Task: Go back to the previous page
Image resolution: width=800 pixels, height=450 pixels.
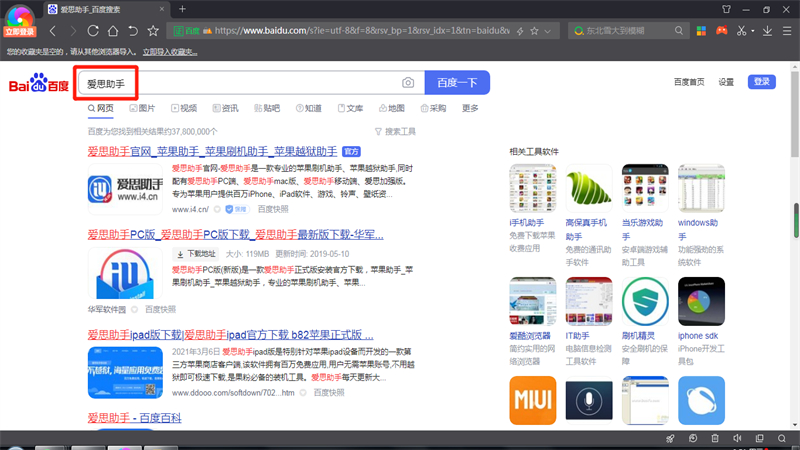Action: point(53,31)
